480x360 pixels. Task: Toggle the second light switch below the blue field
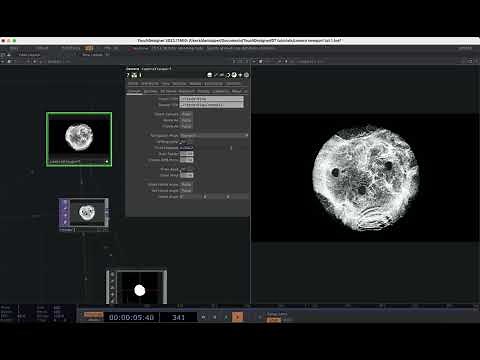point(186,160)
